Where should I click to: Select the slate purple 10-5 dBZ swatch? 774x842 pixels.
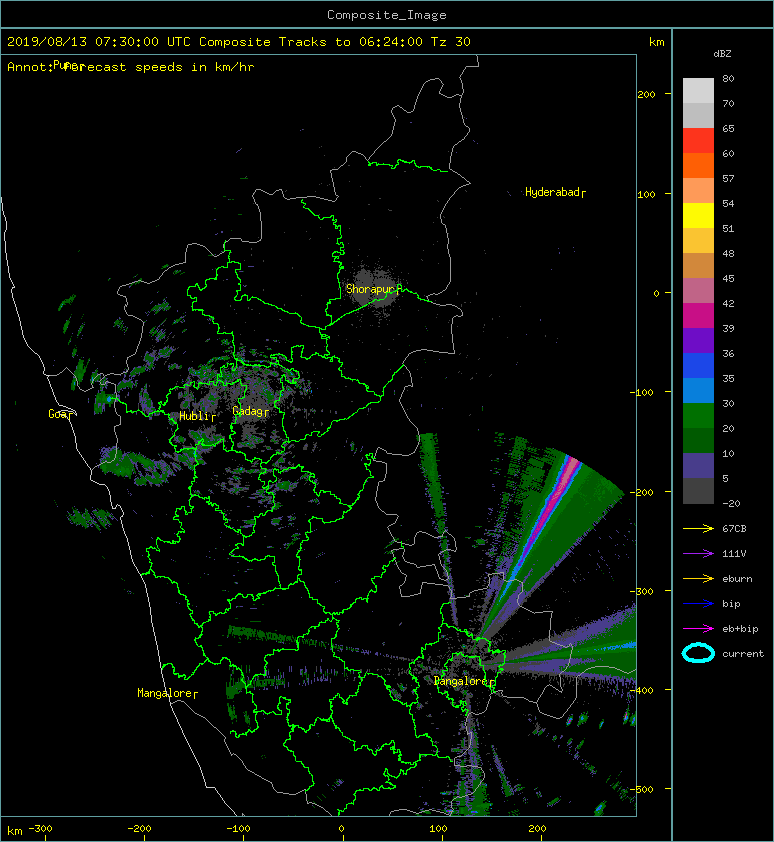pyautogui.click(x=698, y=466)
